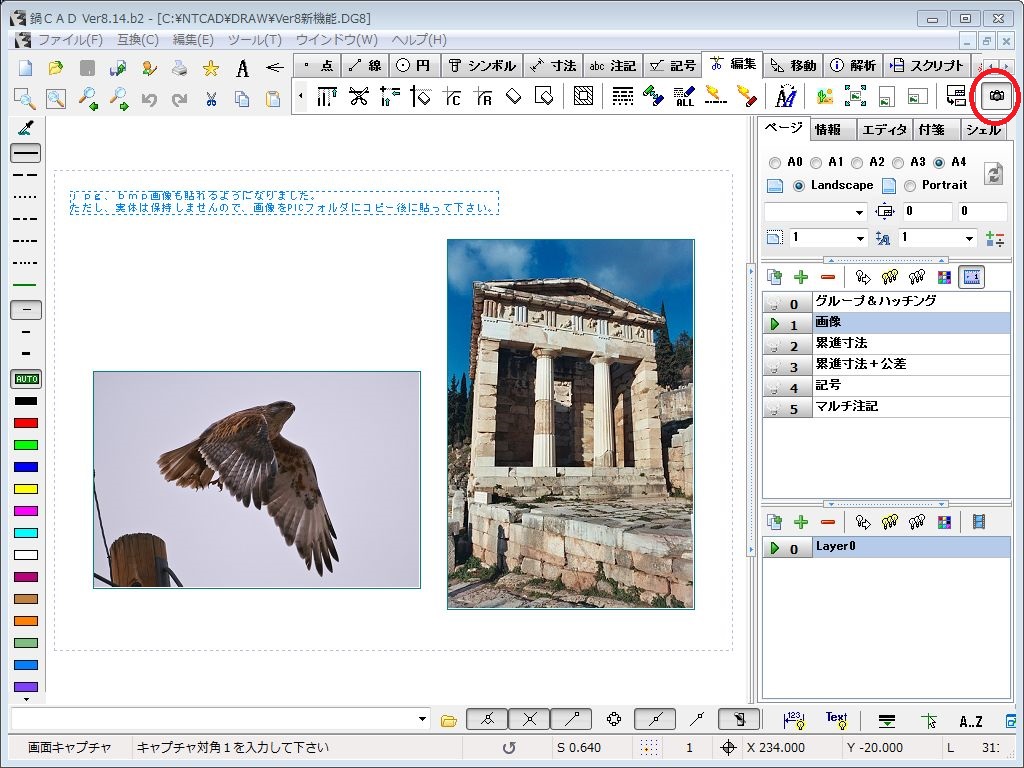
Task: Select page 3 累進寸法+公差
Action: [x=886, y=366]
